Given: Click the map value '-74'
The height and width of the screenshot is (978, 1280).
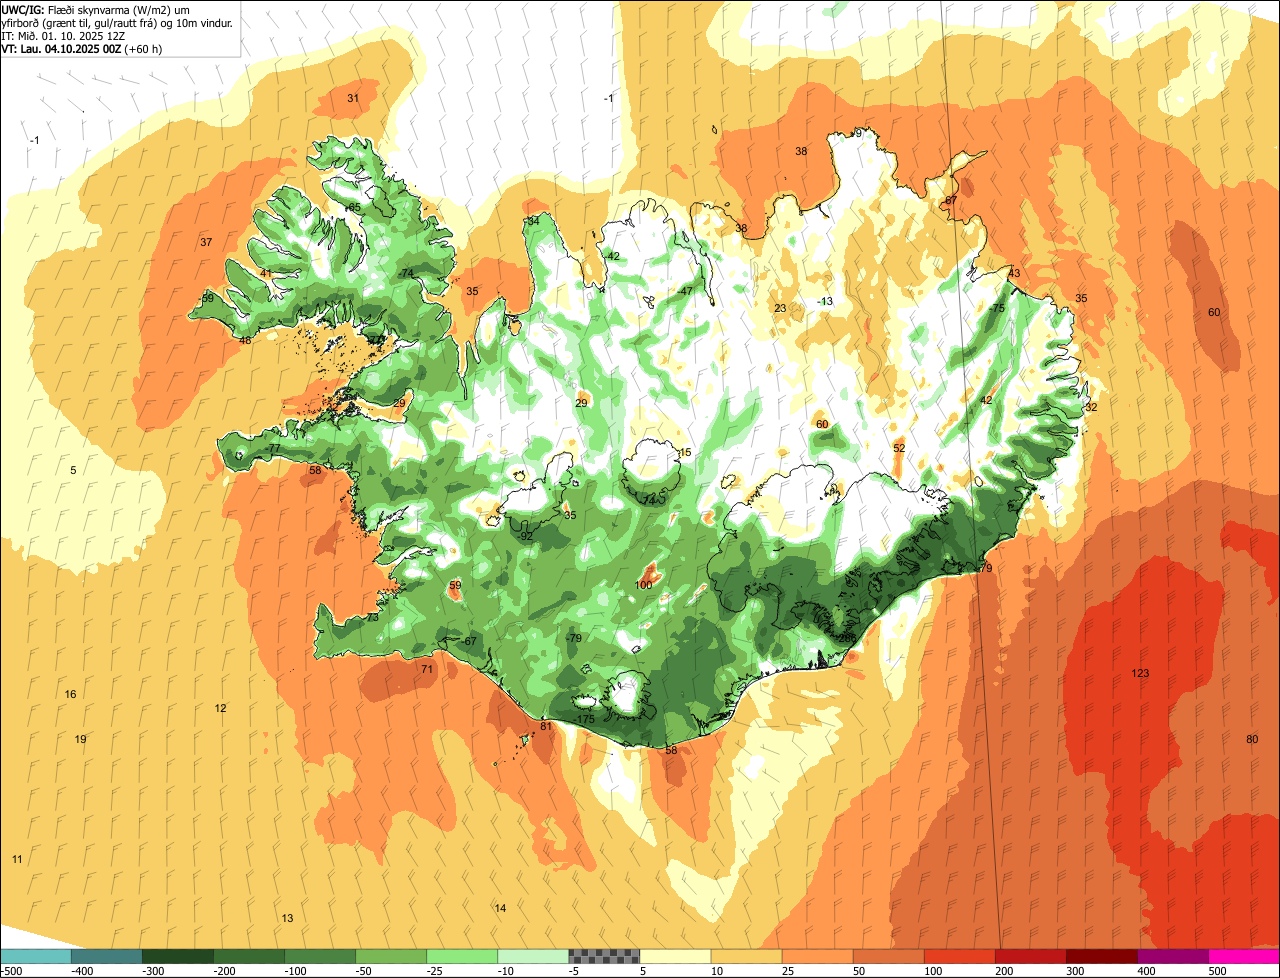Looking at the screenshot, I should (x=405, y=274).
